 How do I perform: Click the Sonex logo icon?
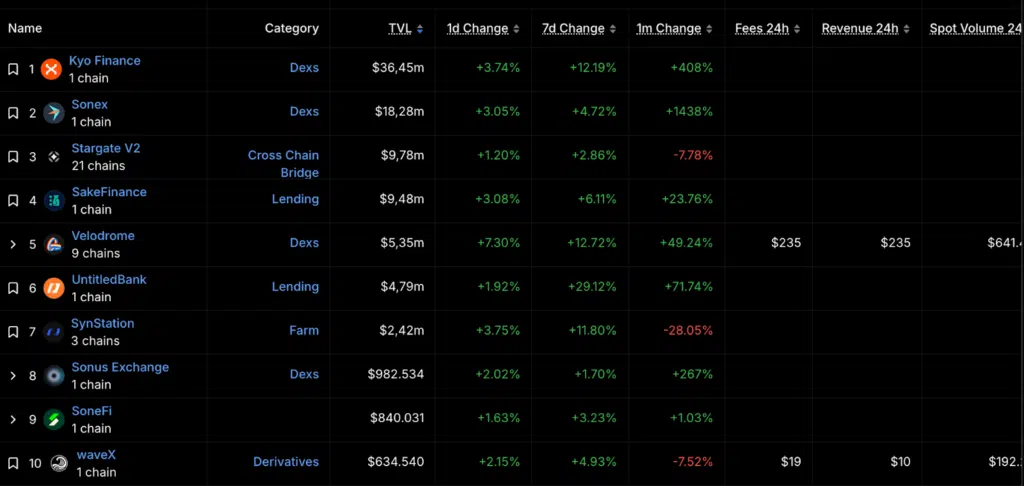54,113
